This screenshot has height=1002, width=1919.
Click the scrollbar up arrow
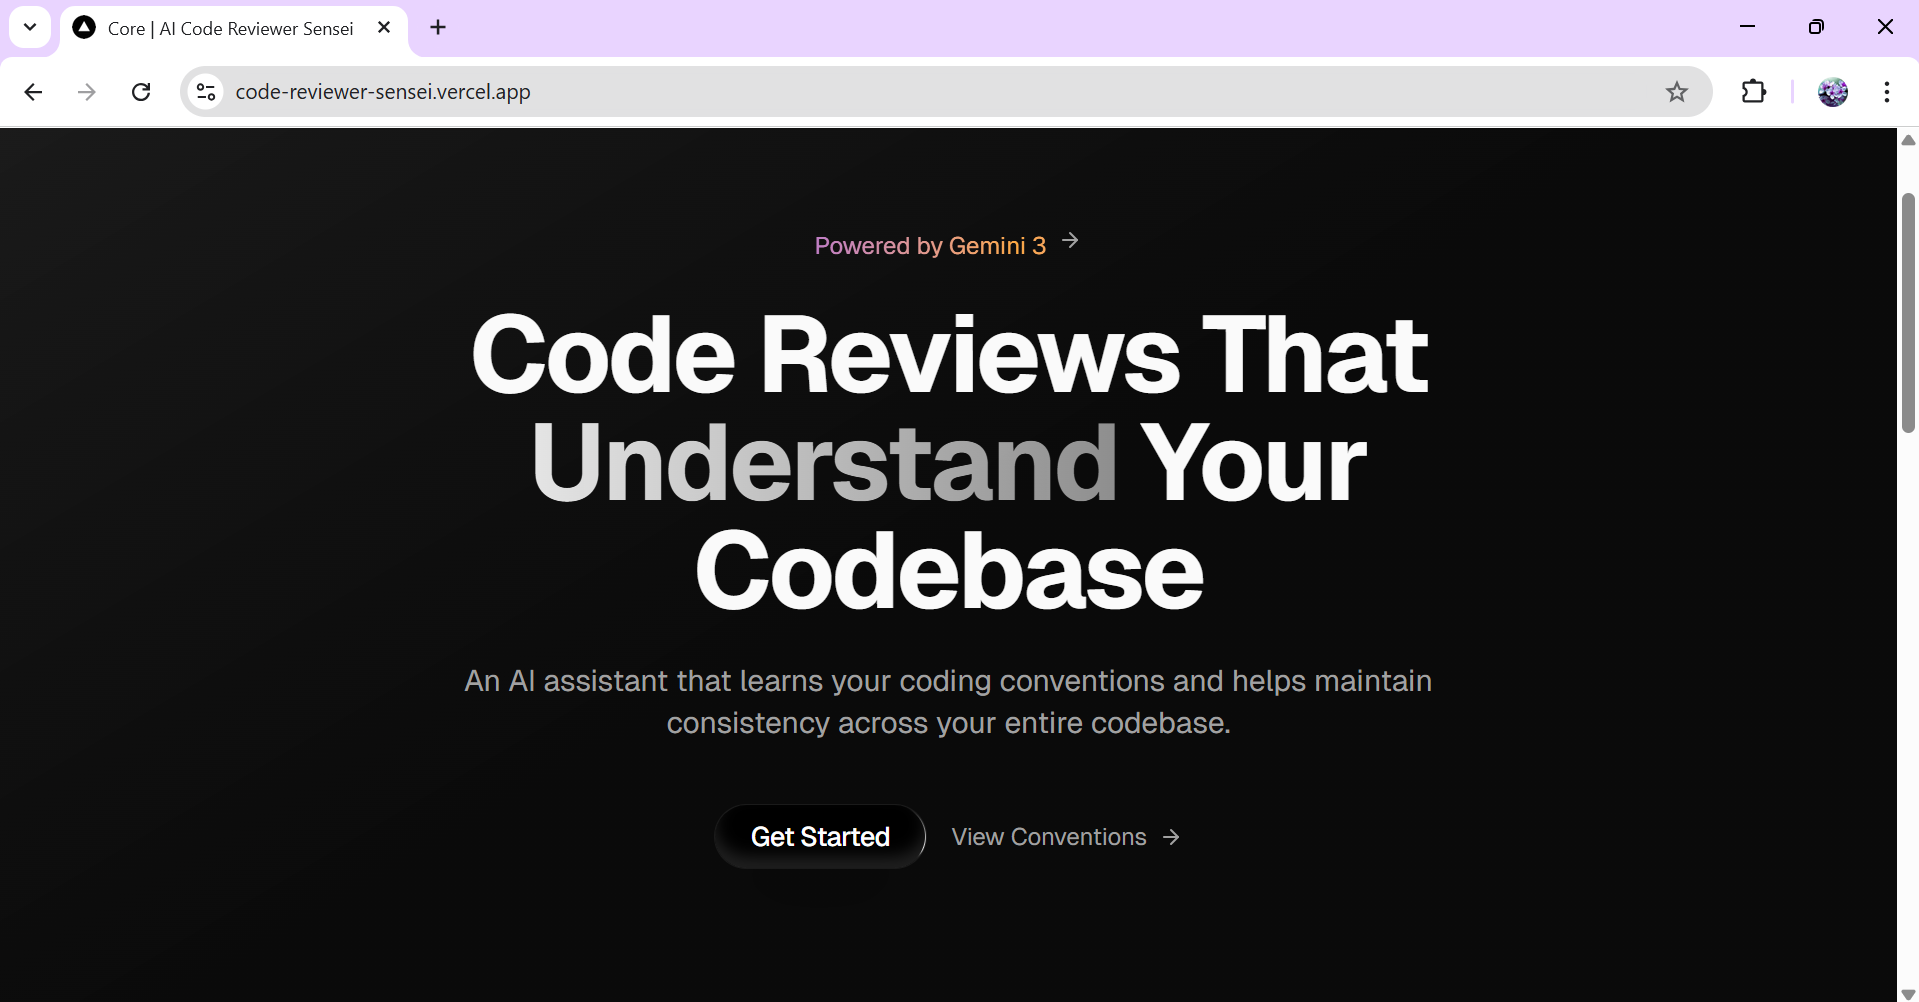(x=1908, y=140)
